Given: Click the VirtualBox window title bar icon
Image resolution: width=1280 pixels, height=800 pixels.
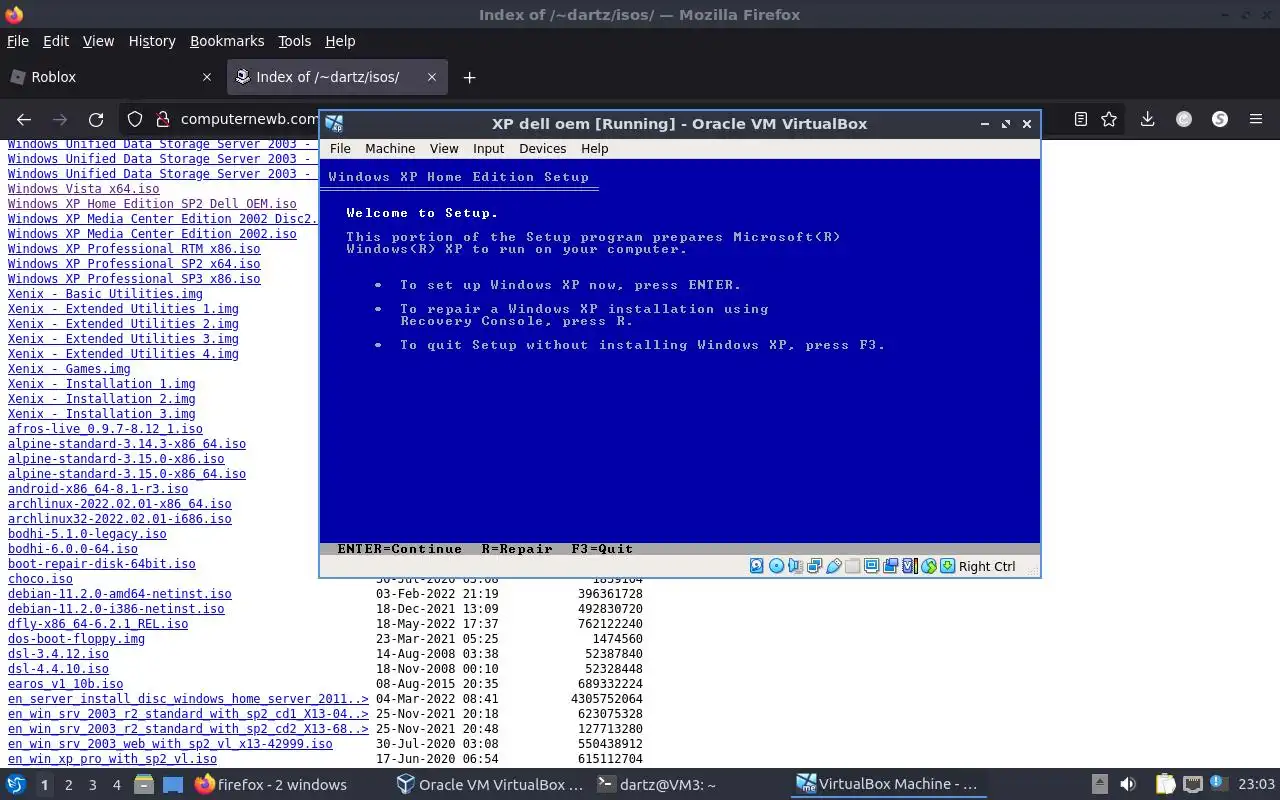Looking at the screenshot, I should coord(334,124).
